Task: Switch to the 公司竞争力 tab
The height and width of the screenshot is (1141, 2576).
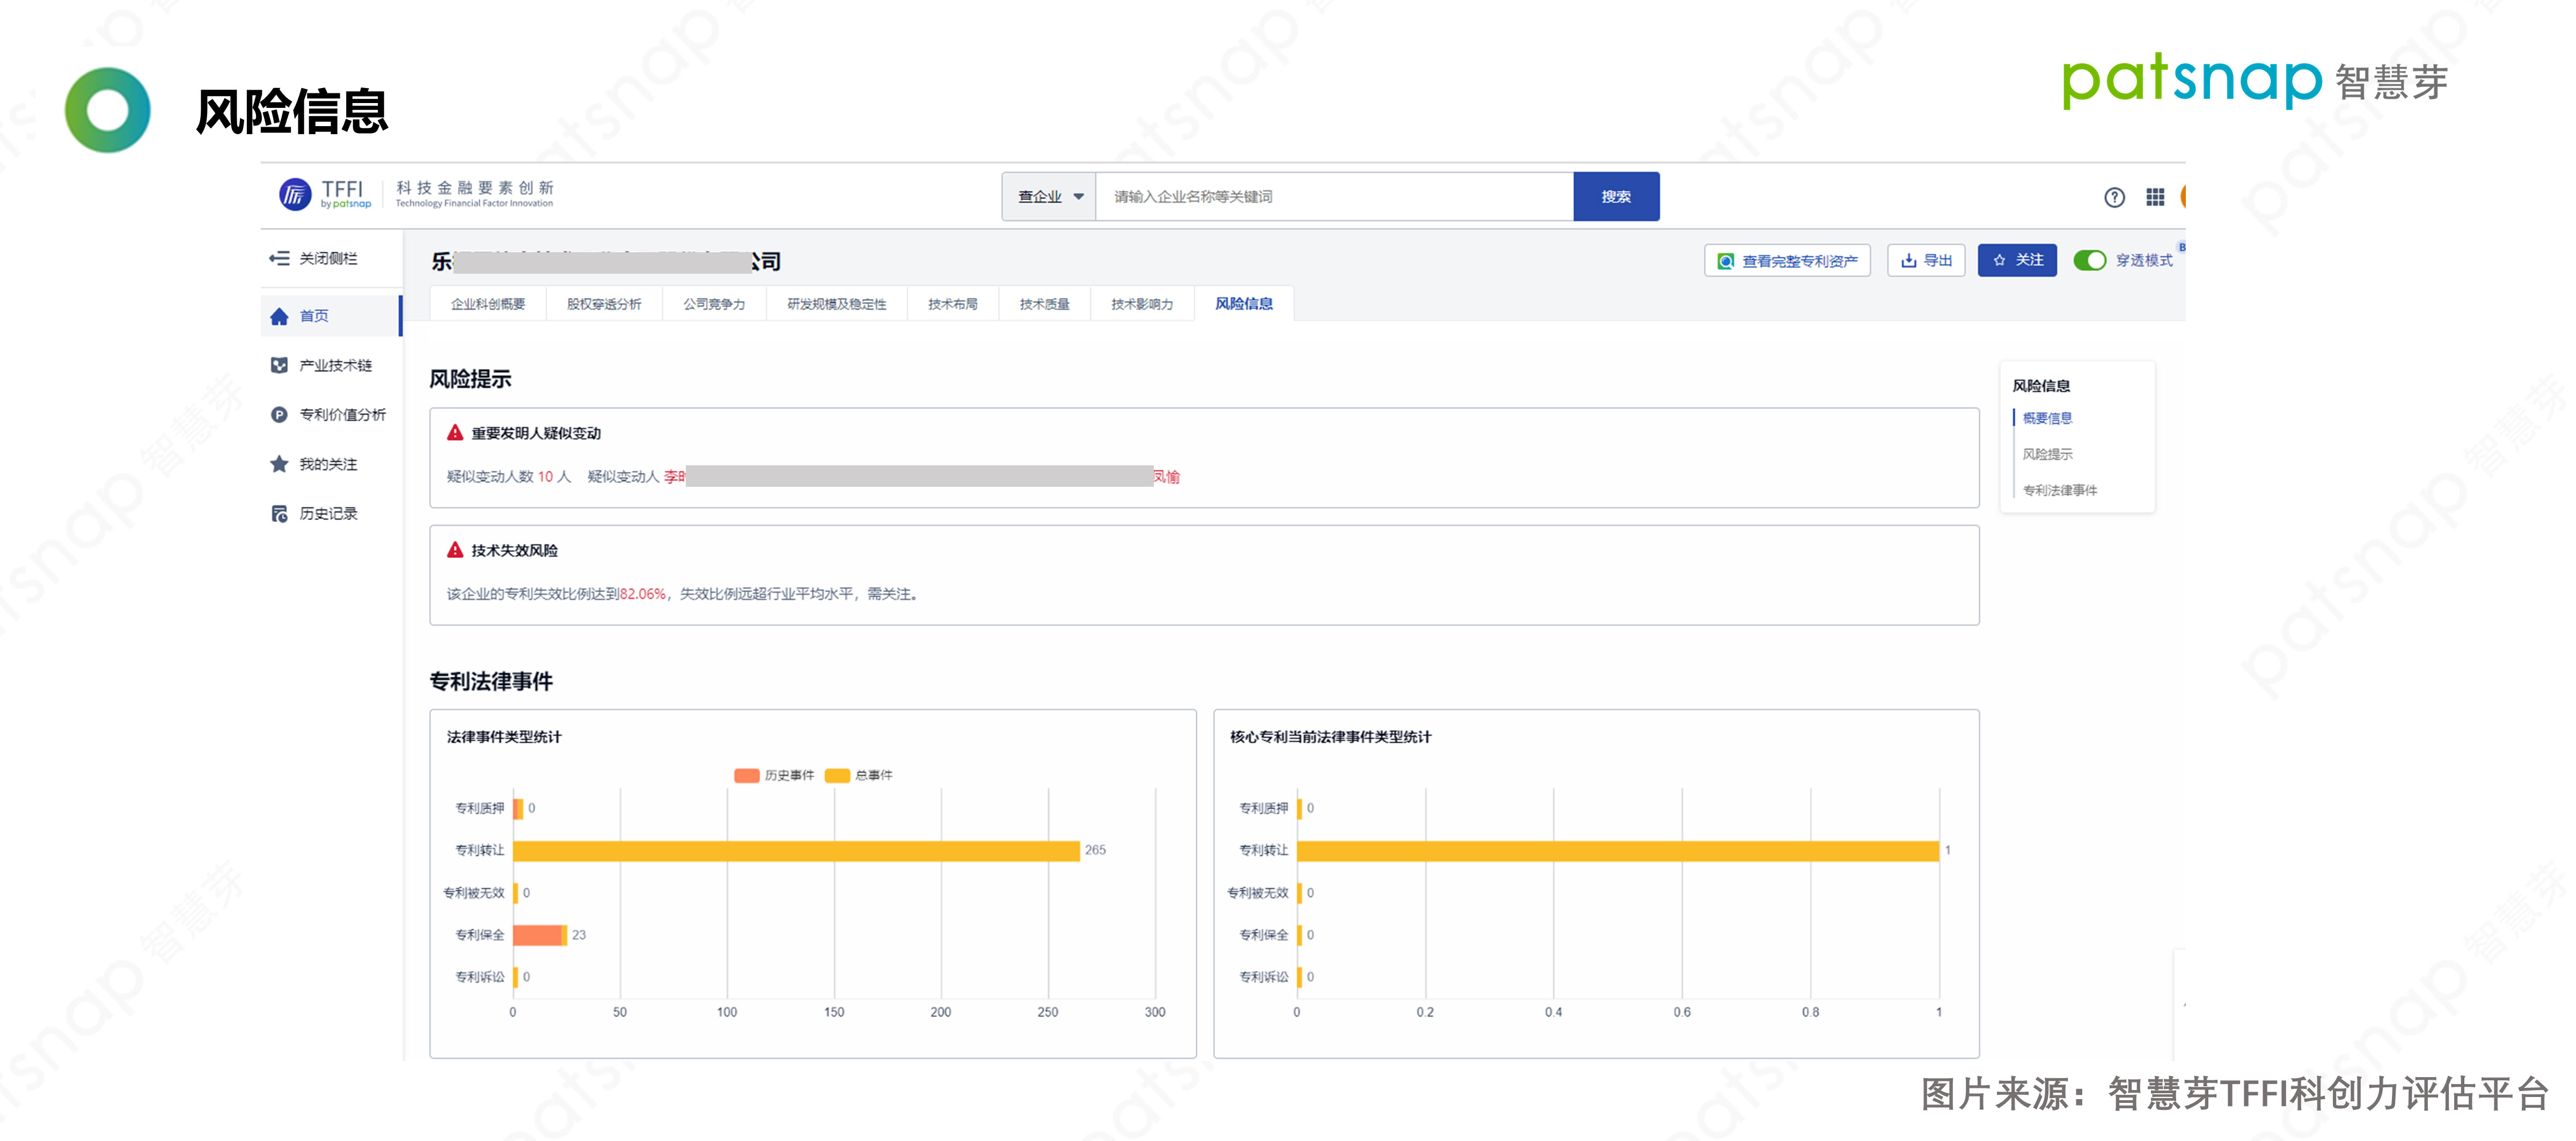Action: 714,304
